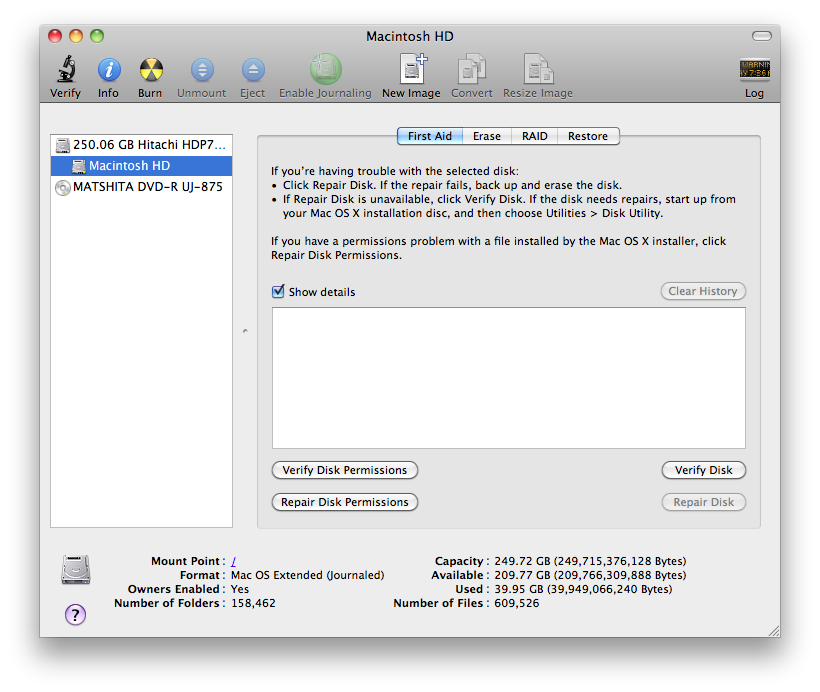
Task: Click the Format value Mac OS Extended (Journaled)
Action: click(x=308, y=575)
